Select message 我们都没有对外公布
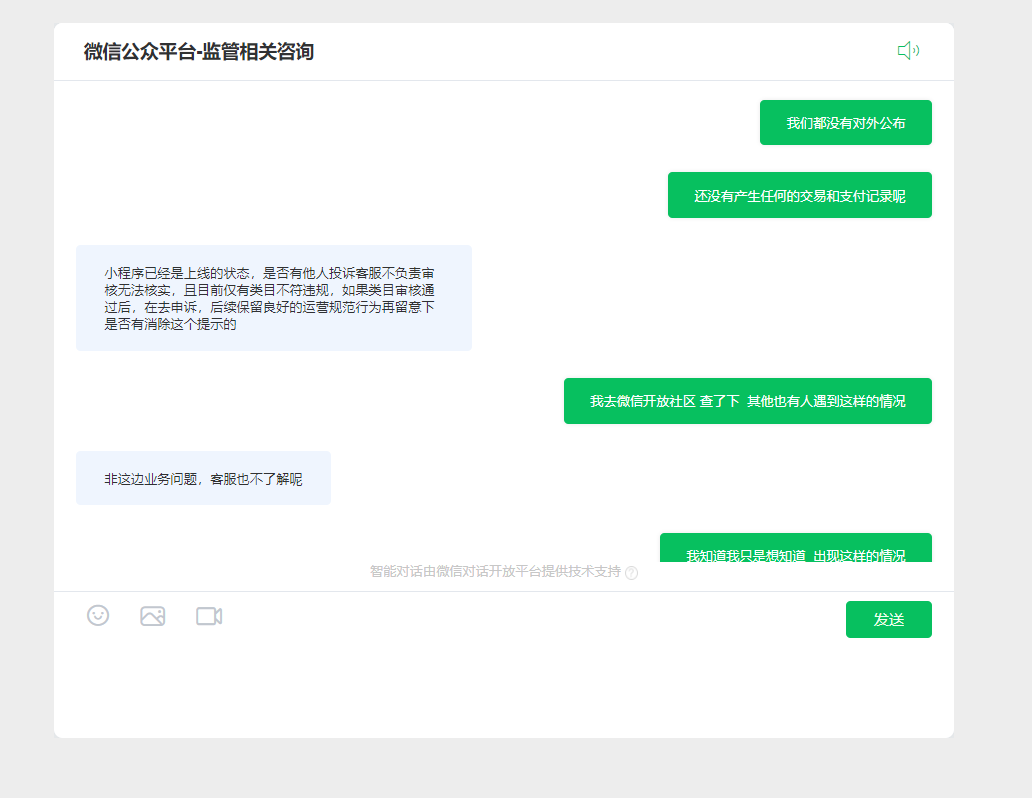Image resolution: width=1032 pixels, height=798 pixels. [846, 122]
